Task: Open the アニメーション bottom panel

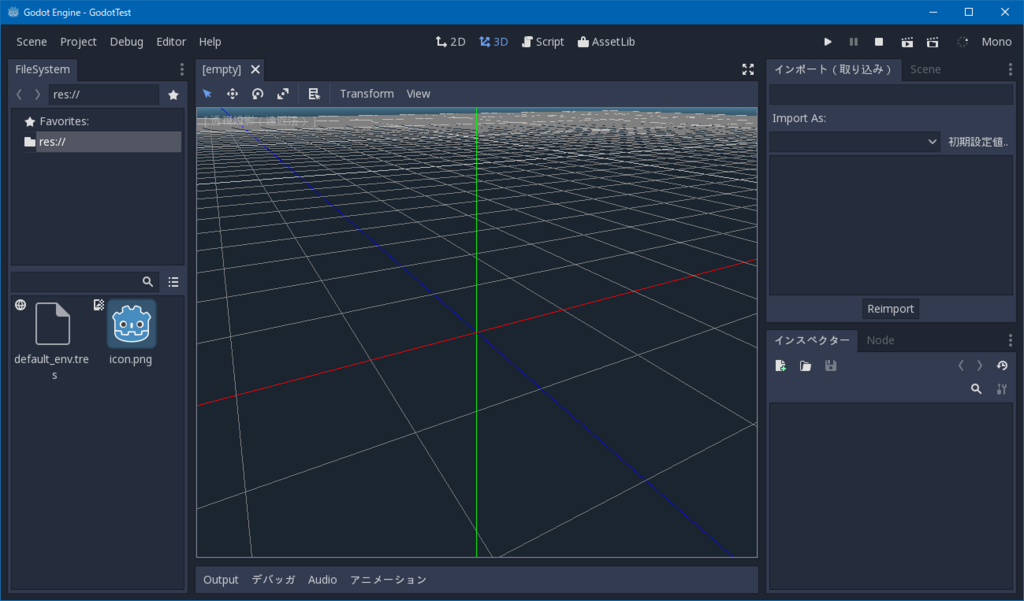Action: pos(389,580)
